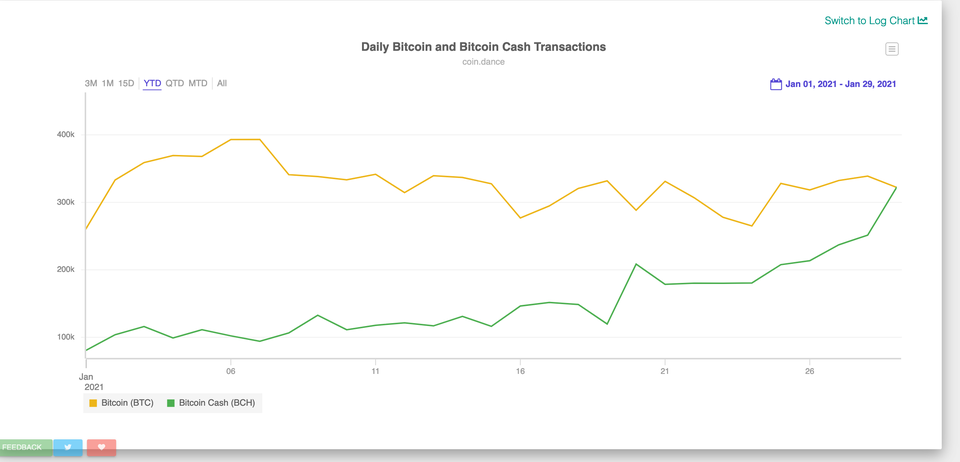Click Switch to Log Chart link

coord(869,20)
